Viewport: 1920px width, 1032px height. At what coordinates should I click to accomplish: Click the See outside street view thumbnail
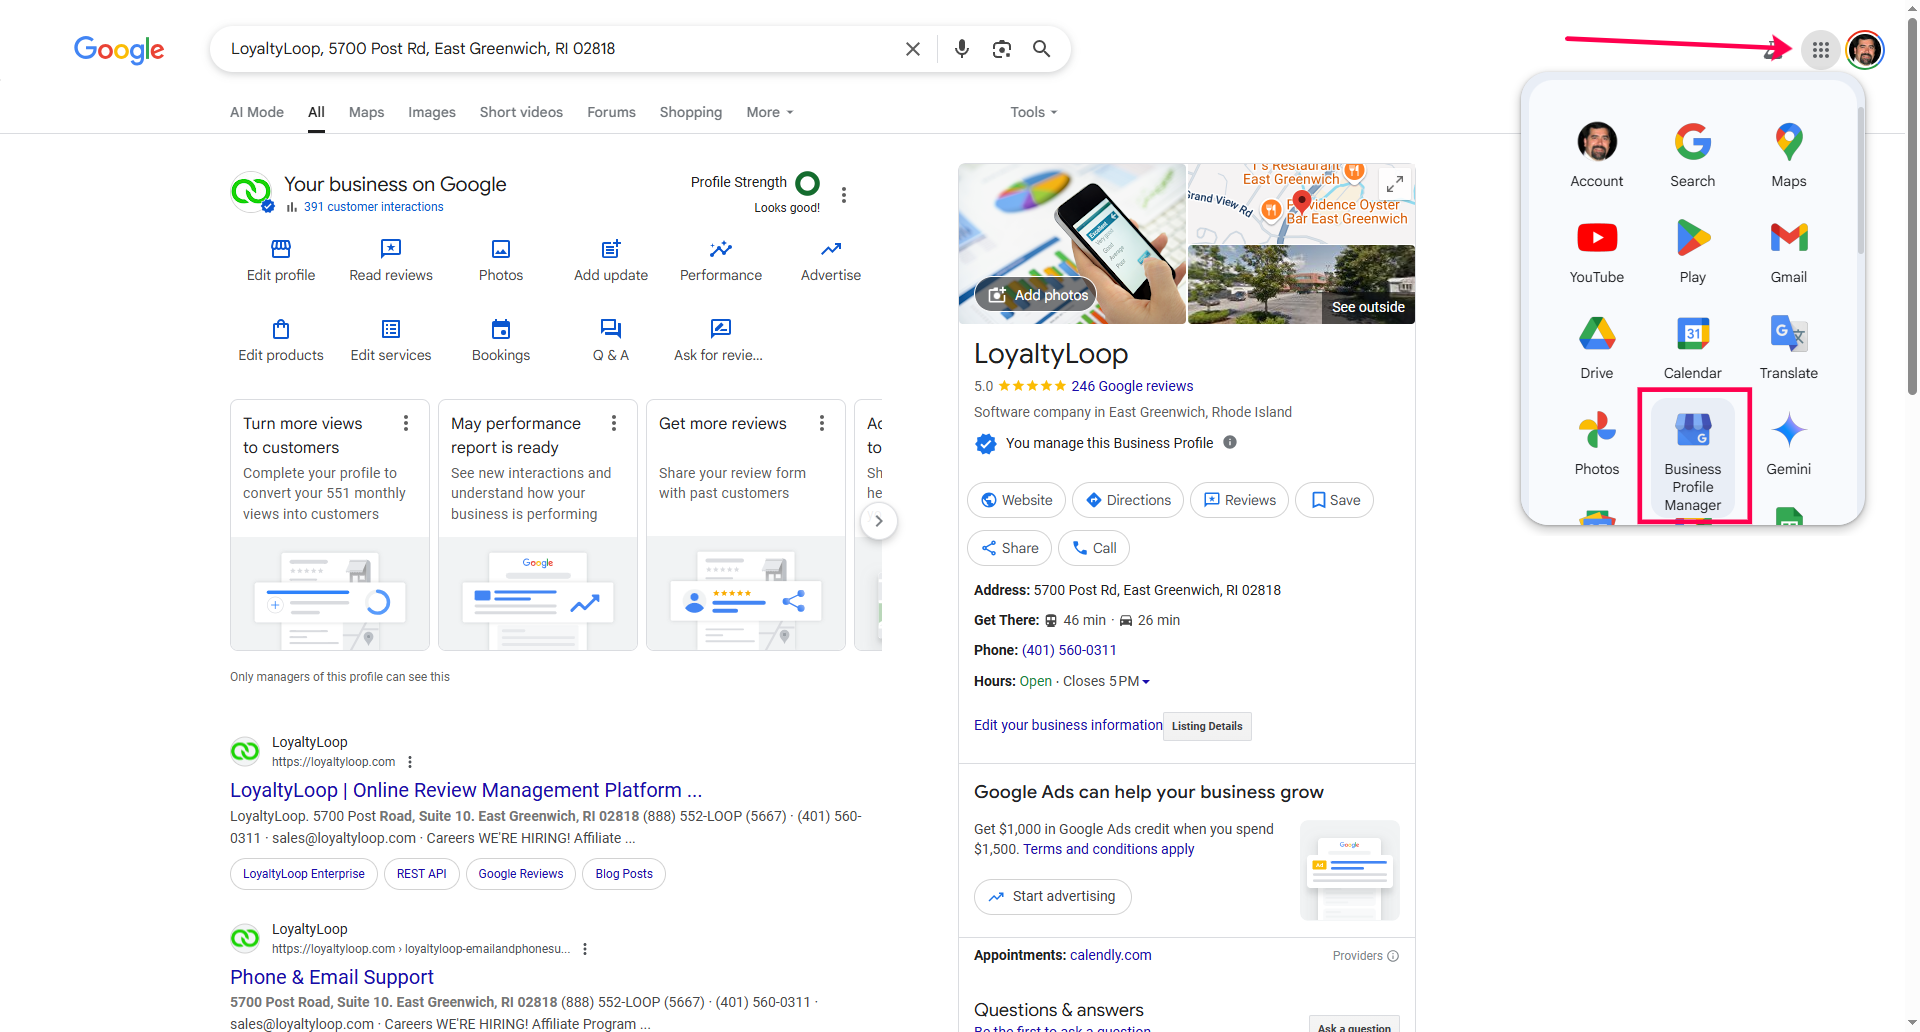point(1300,285)
